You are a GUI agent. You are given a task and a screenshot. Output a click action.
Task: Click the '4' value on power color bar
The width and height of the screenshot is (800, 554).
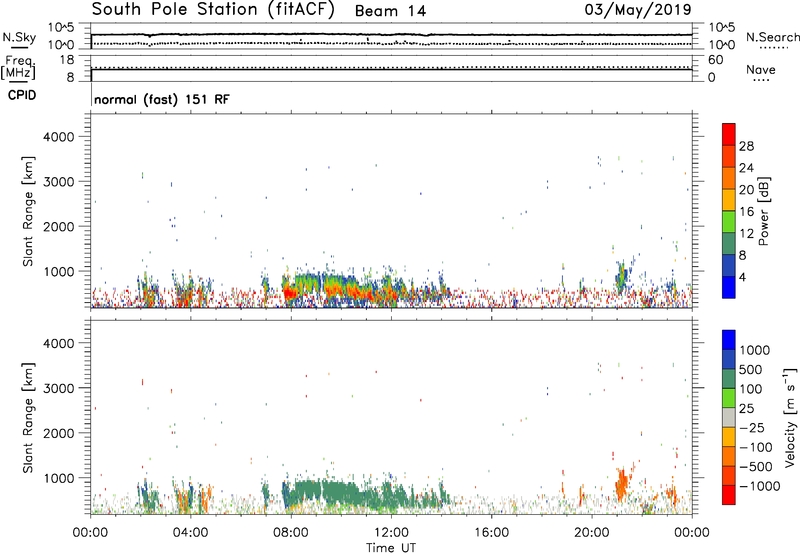point(743,278)
